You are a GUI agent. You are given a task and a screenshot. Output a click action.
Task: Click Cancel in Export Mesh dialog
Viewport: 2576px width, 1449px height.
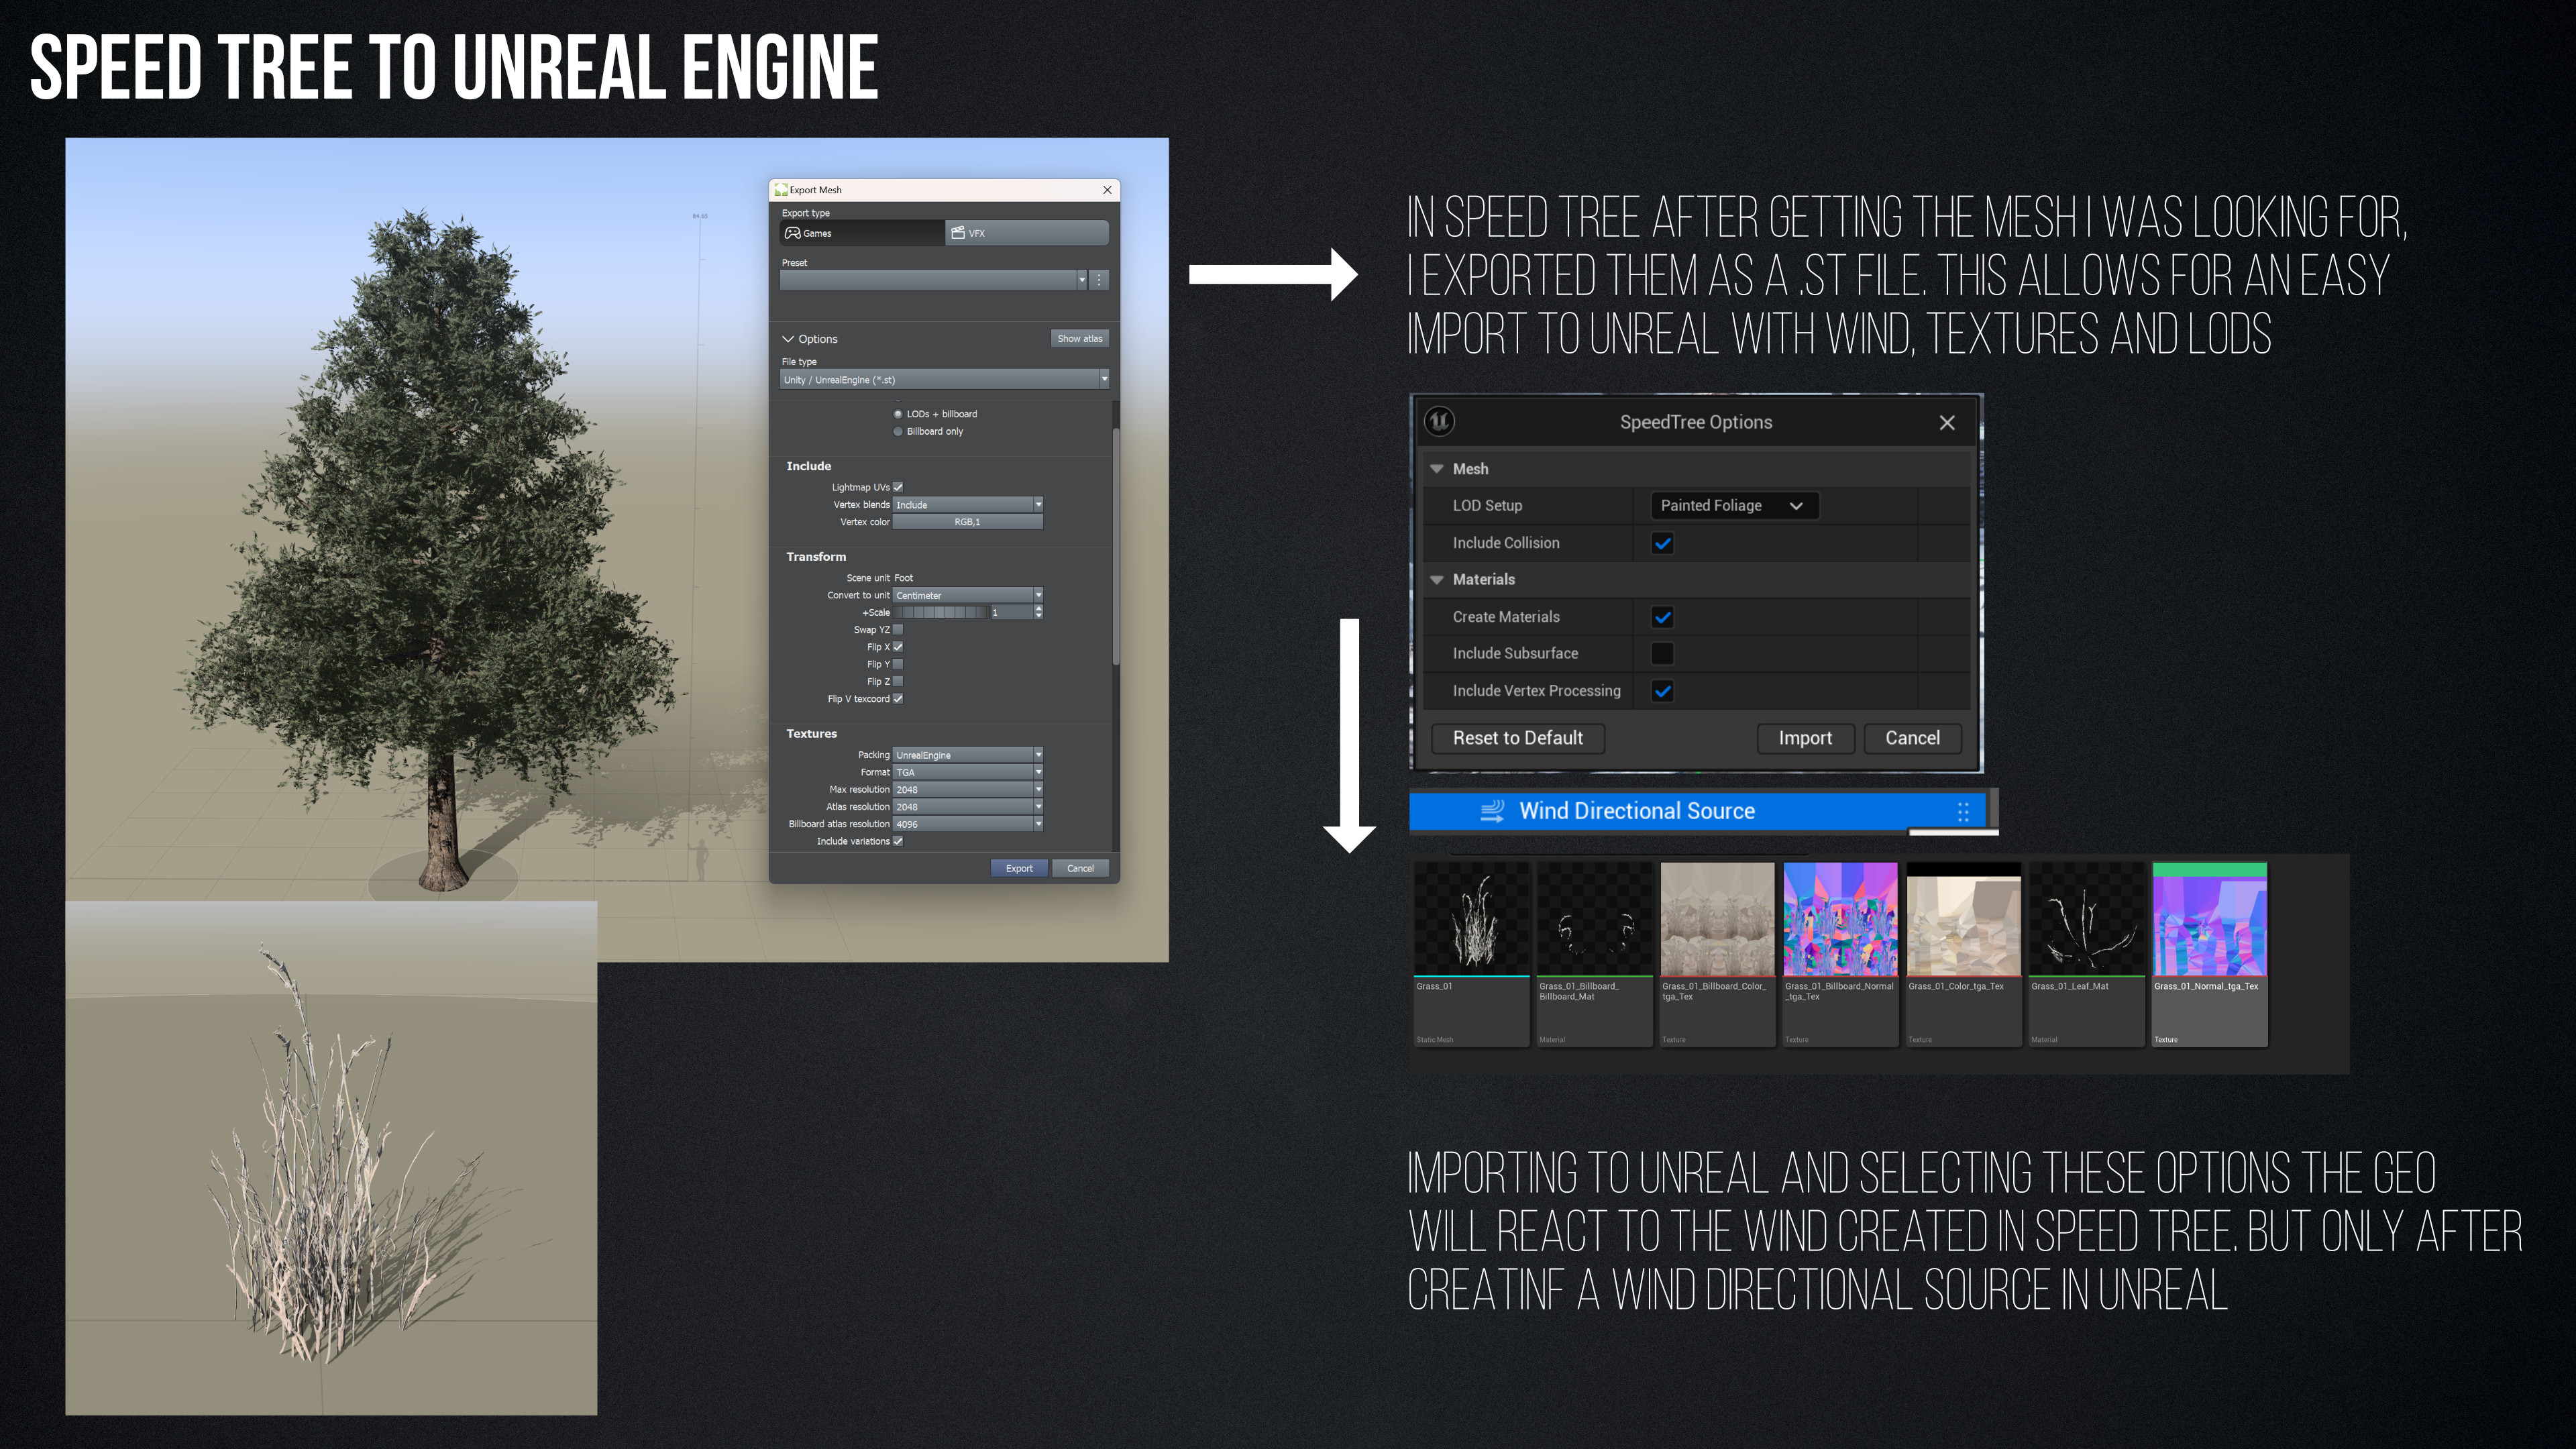[x=1080, y=868]
